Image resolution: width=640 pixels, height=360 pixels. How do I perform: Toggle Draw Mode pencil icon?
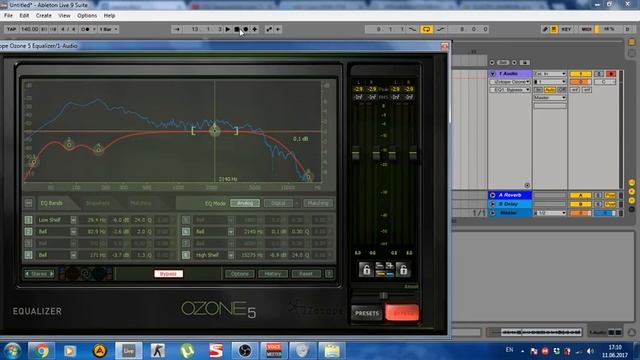click(x=544, y=29)
